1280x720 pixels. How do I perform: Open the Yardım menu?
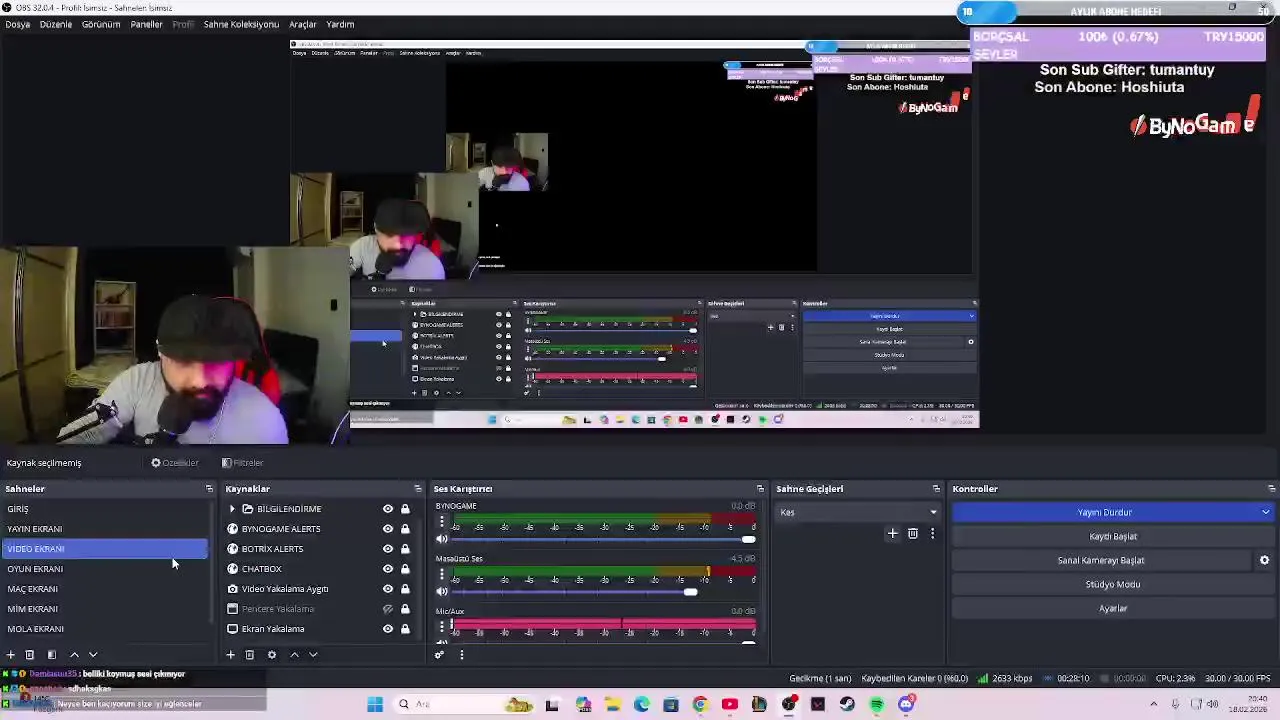coord(340,24)
